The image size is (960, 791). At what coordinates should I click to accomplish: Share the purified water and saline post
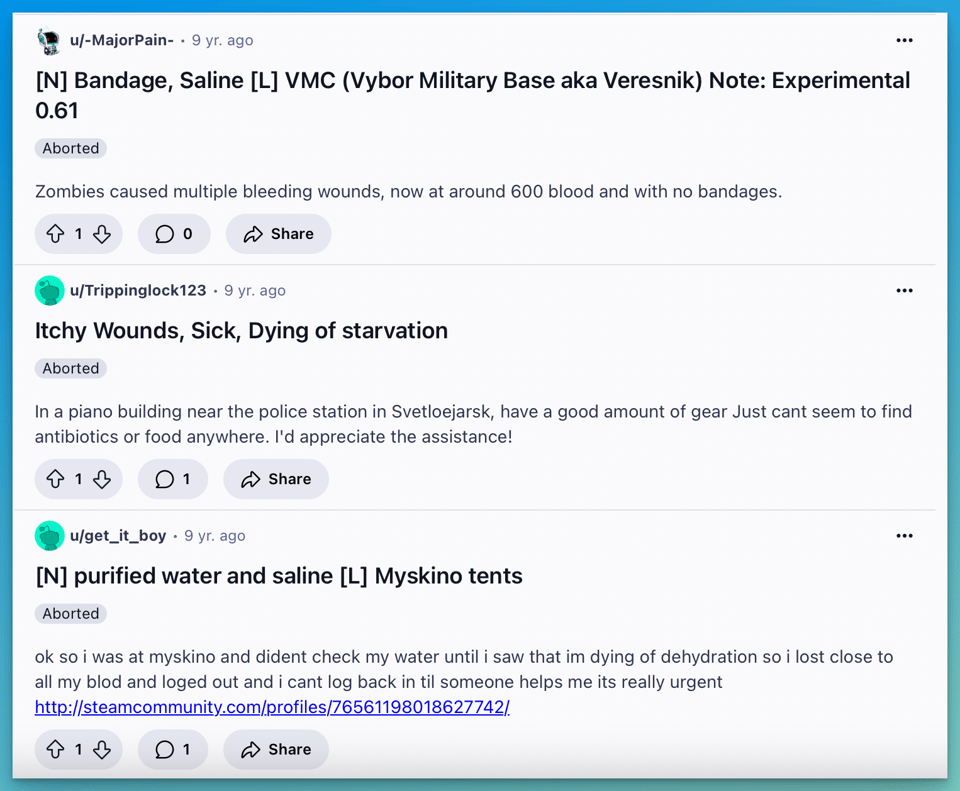tap(276, 749)
